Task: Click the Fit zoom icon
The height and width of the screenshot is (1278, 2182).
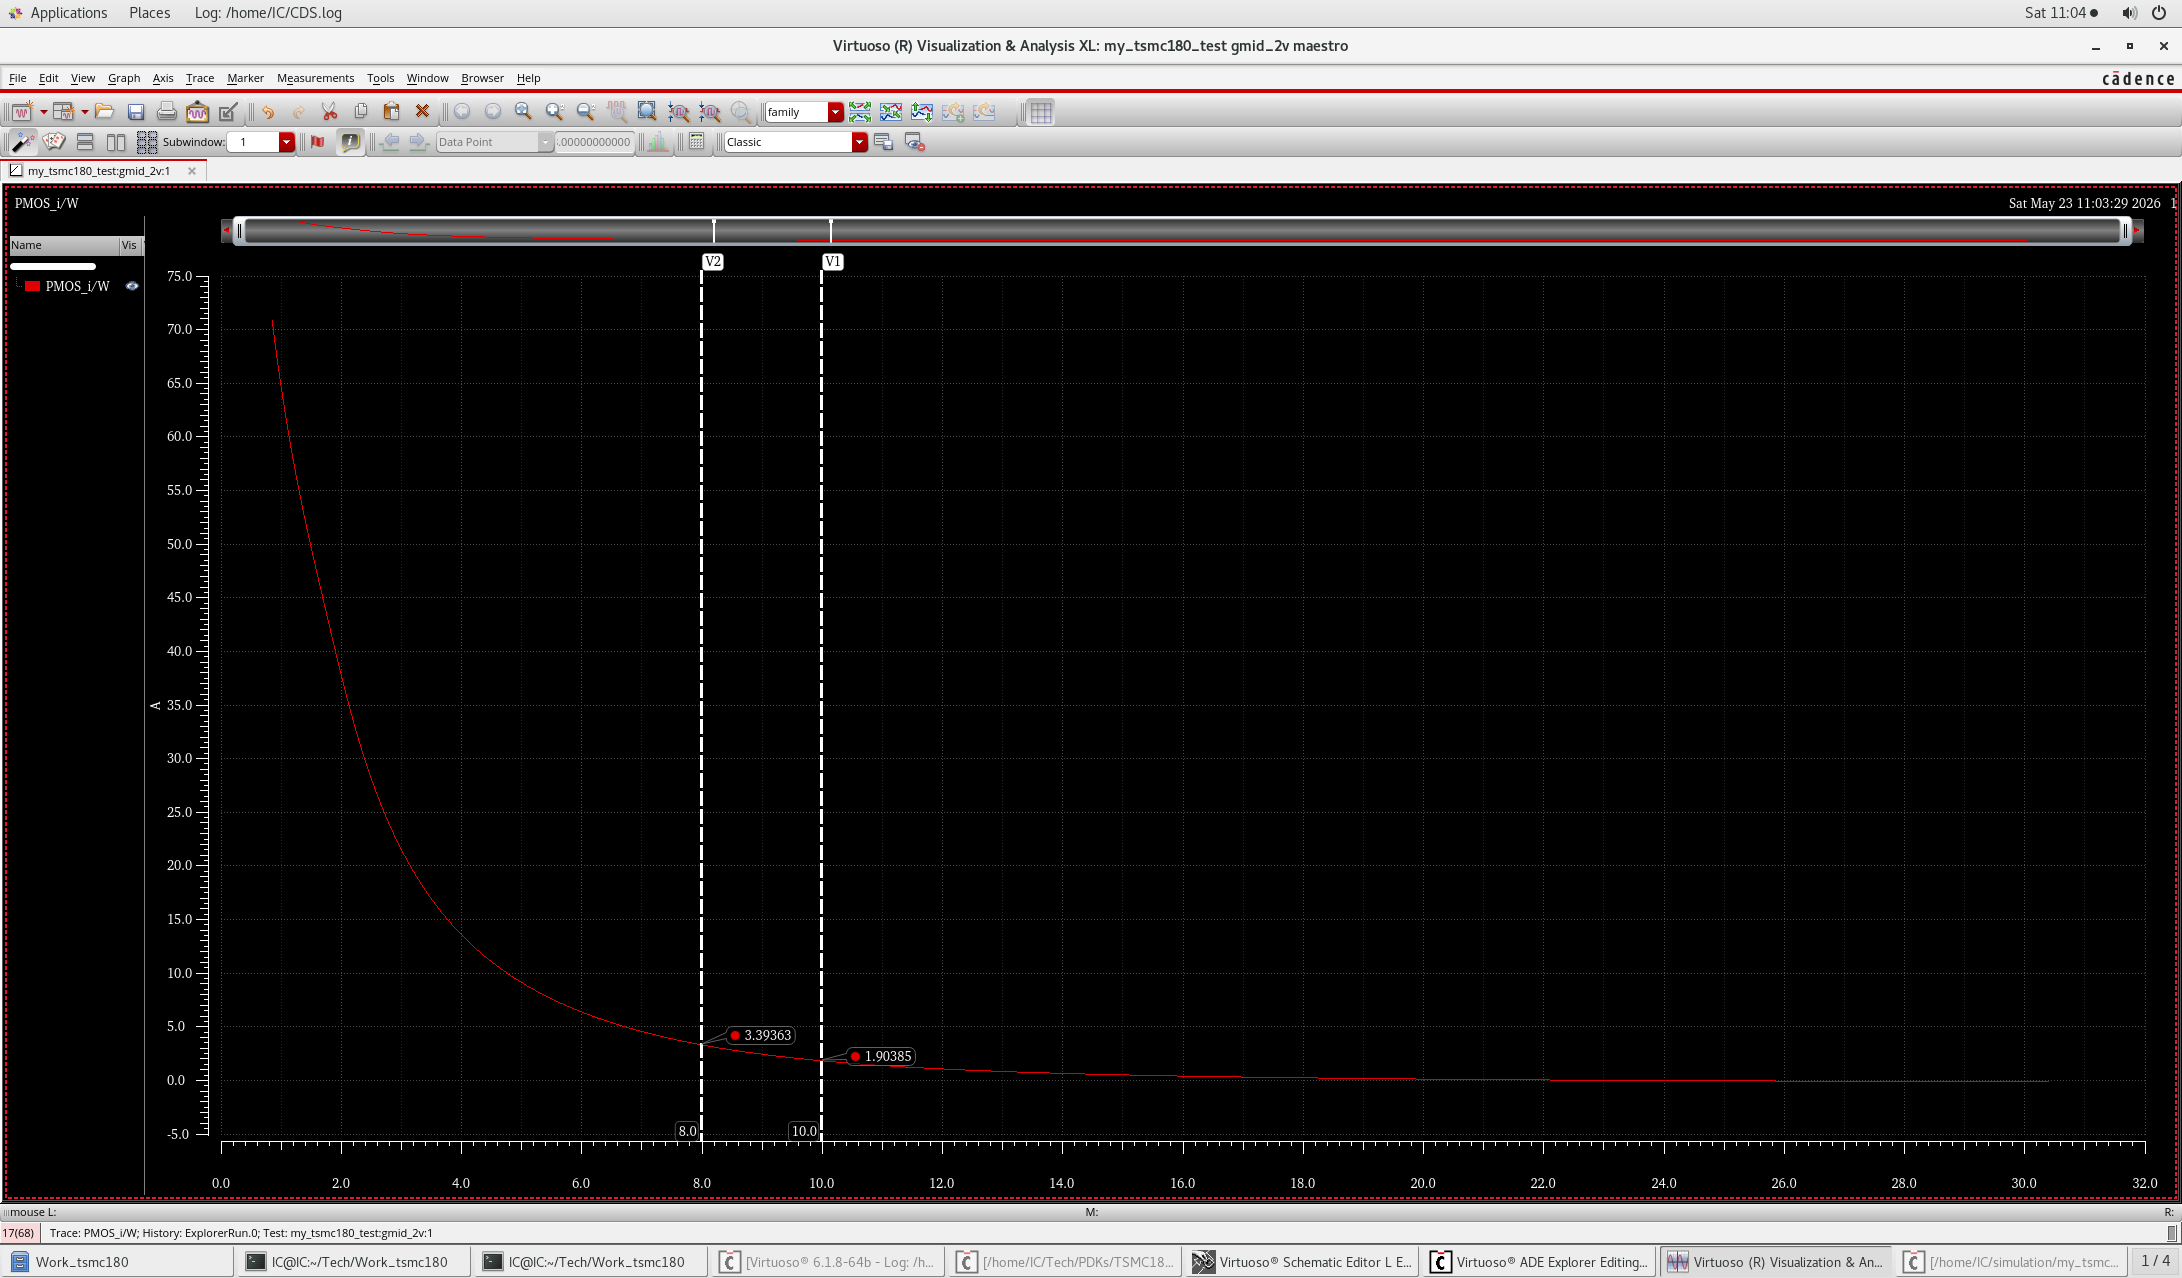Action: tap(523, 112)
